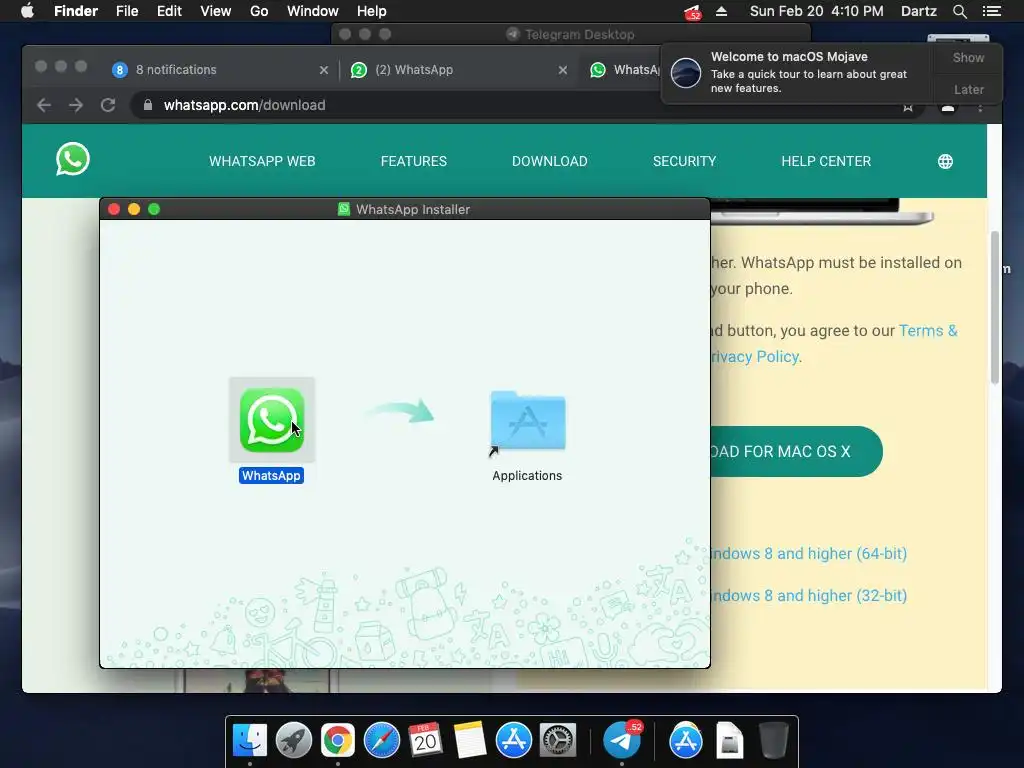Click Telegram Desktop window title
1024x768 pixels.
[x=579, y=34]
